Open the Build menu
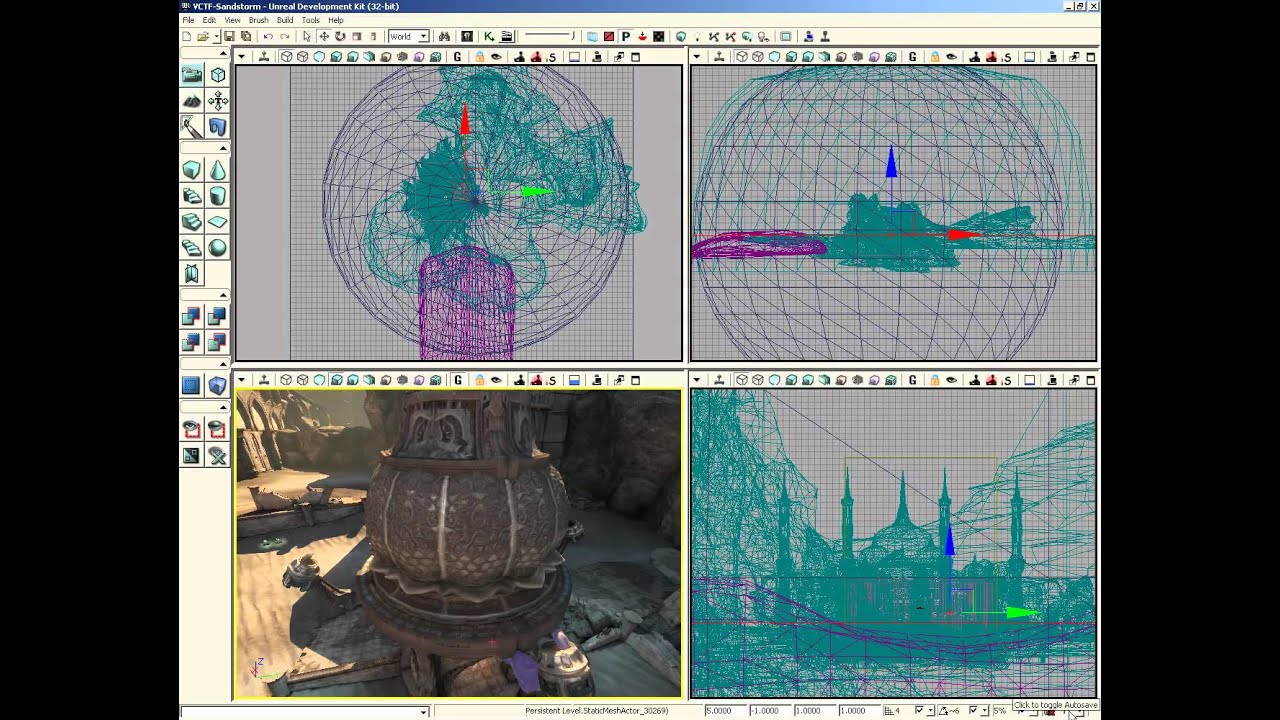This screenshot has height=720, width=1280. click(x=285, y=20)
